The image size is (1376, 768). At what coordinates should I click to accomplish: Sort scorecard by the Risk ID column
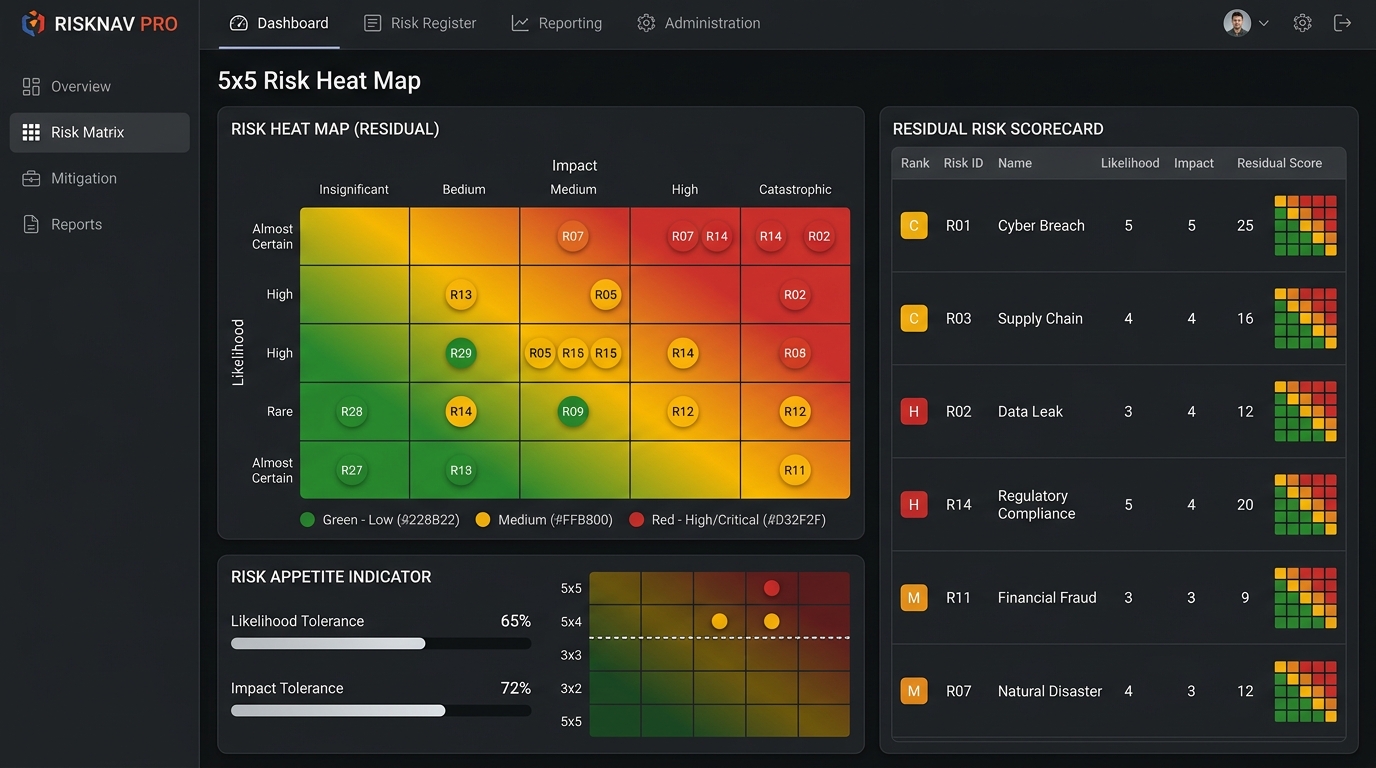point(963,163)
